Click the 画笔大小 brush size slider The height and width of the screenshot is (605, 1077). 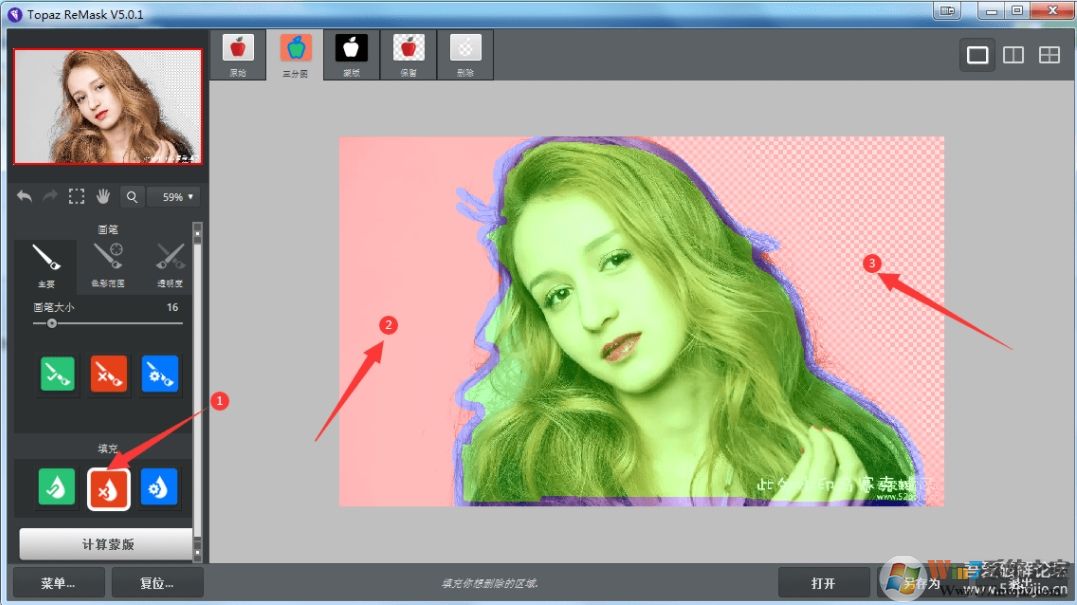point(107,323)
